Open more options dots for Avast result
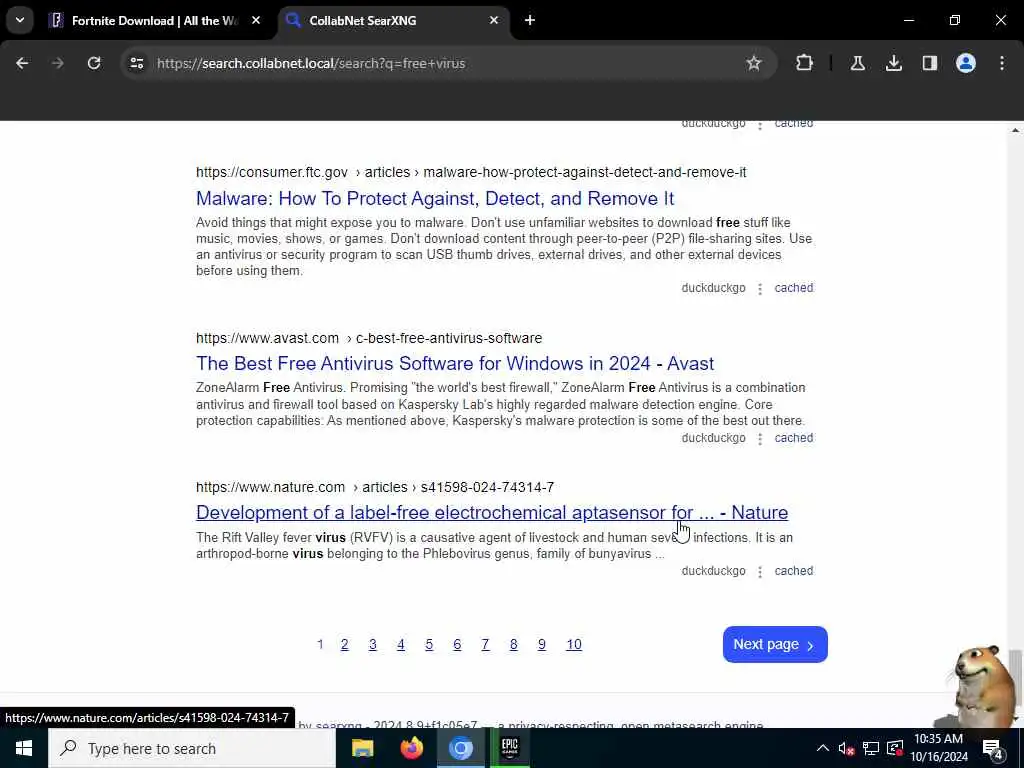This screenshot has width=1024, height=768. point(760,439)
